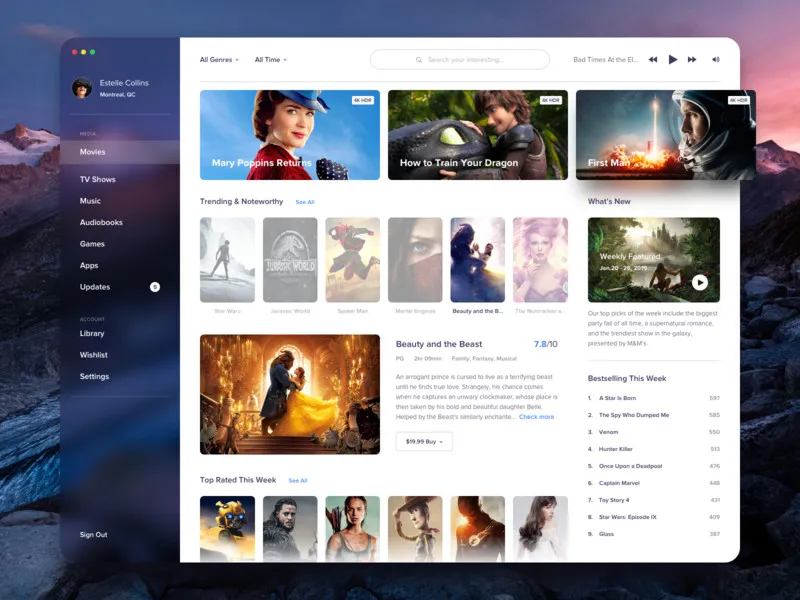The width and height of the screenshot is (800, 600).
Task: Open How to Train Your Dragon banner
Action: tap(478, 135)
